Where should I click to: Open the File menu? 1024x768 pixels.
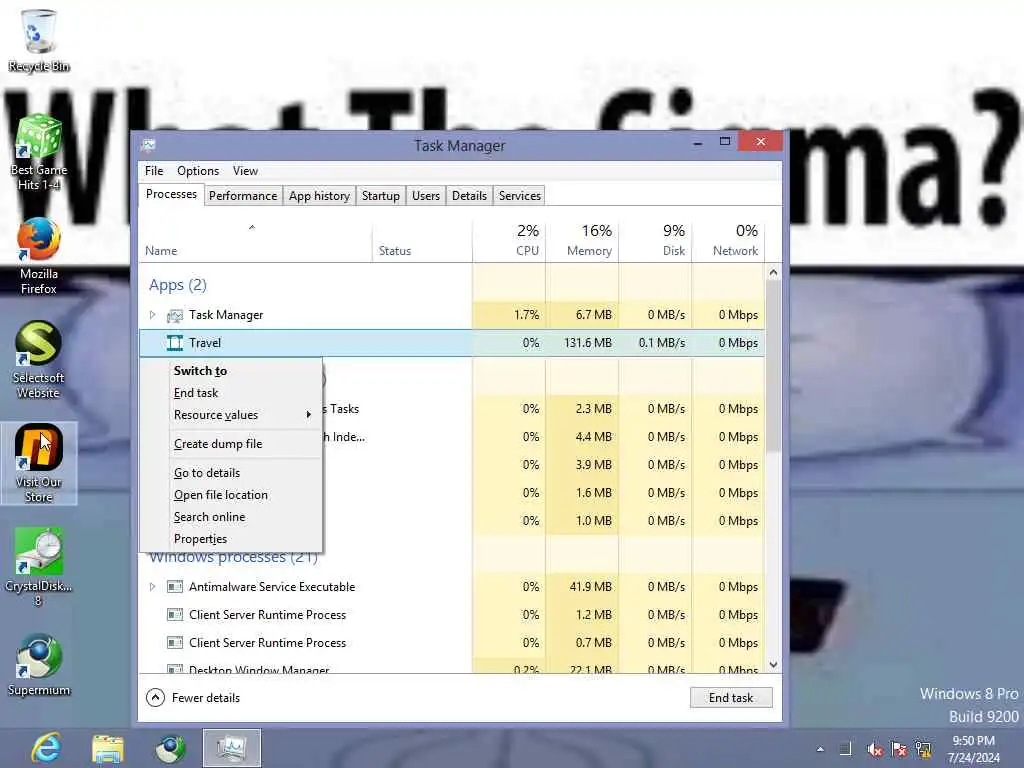tap(154, 171)
